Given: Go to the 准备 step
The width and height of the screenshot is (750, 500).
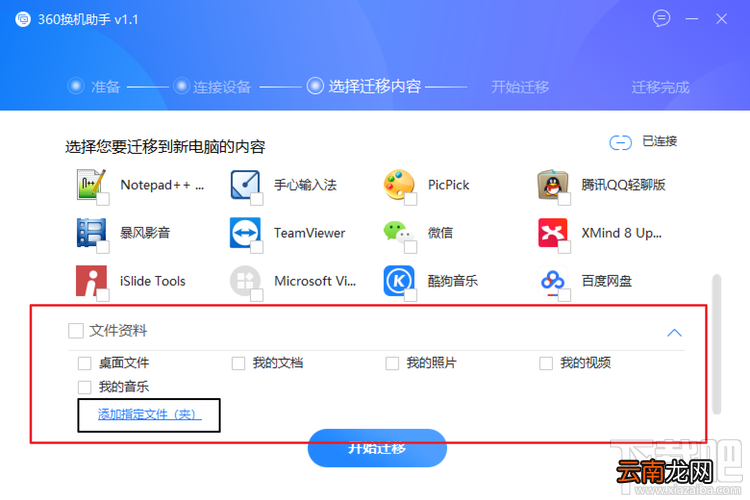Looking at the screenshot, I should click(94, 87).
